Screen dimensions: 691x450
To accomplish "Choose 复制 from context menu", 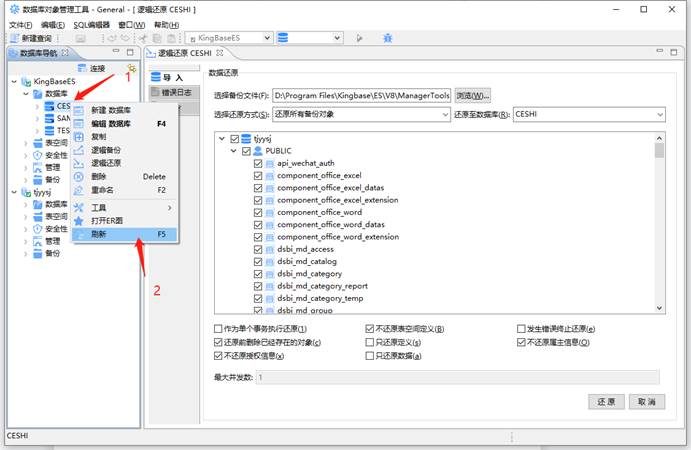I will pos(125,137).
